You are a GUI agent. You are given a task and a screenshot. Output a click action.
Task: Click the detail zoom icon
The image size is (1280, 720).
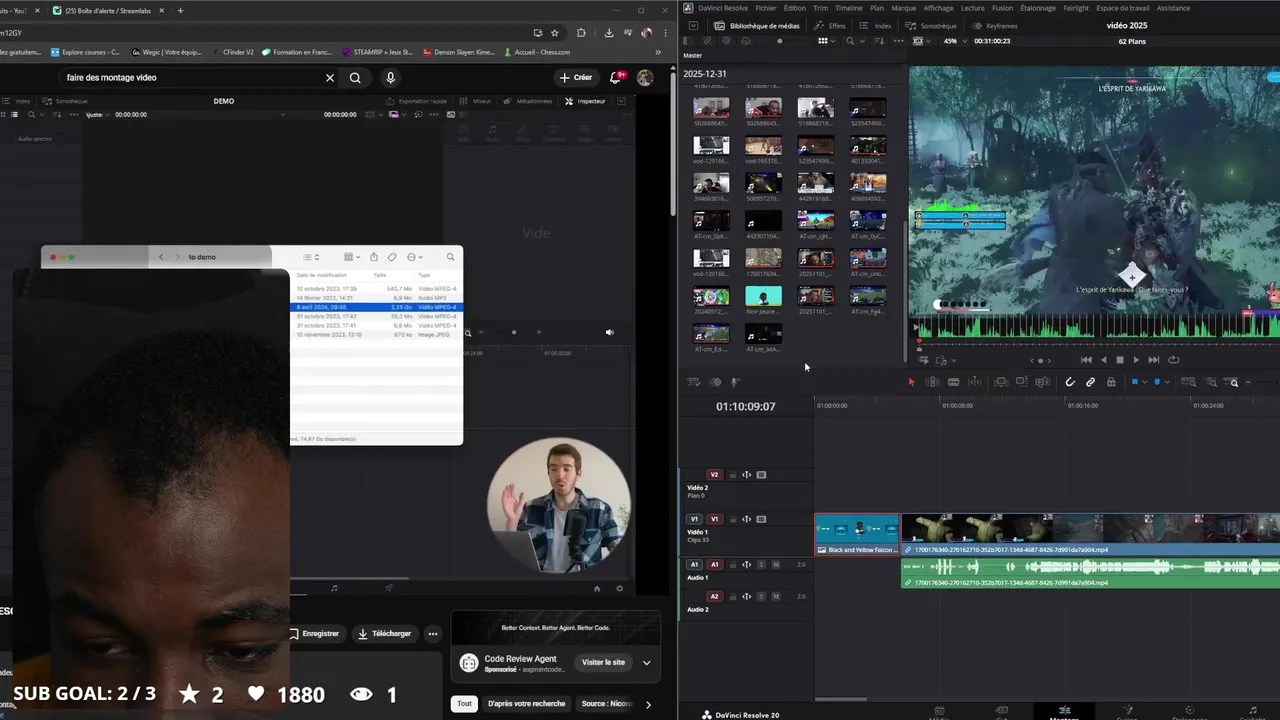click(x=1211, y=382)
